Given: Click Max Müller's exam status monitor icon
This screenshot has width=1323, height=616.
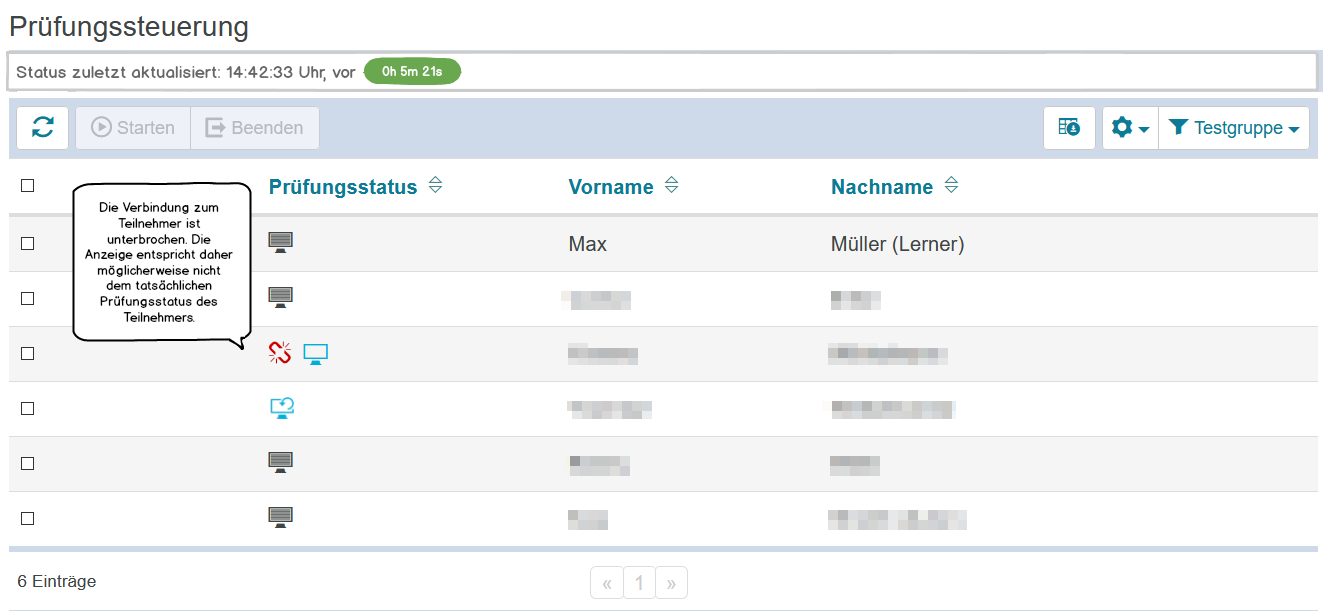Looking at the screenshot, I should click(x=281, y=243).
